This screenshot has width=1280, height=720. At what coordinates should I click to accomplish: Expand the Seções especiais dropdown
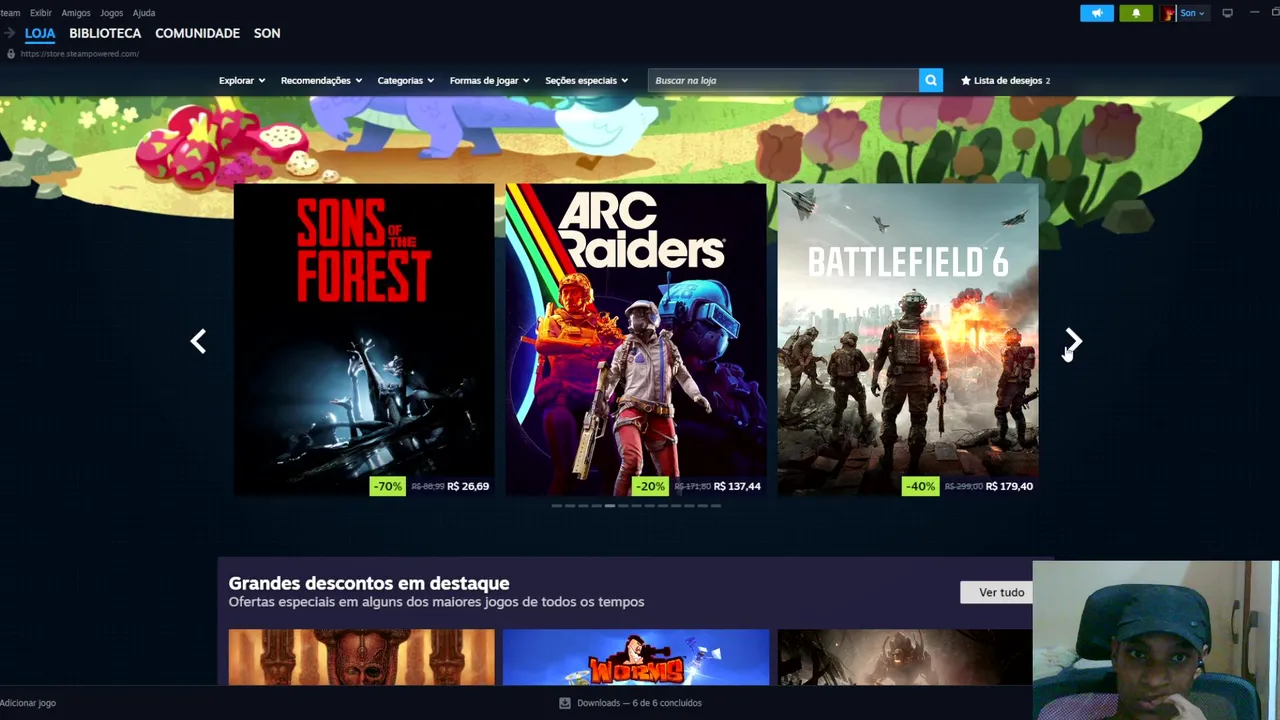pos(587,80)
